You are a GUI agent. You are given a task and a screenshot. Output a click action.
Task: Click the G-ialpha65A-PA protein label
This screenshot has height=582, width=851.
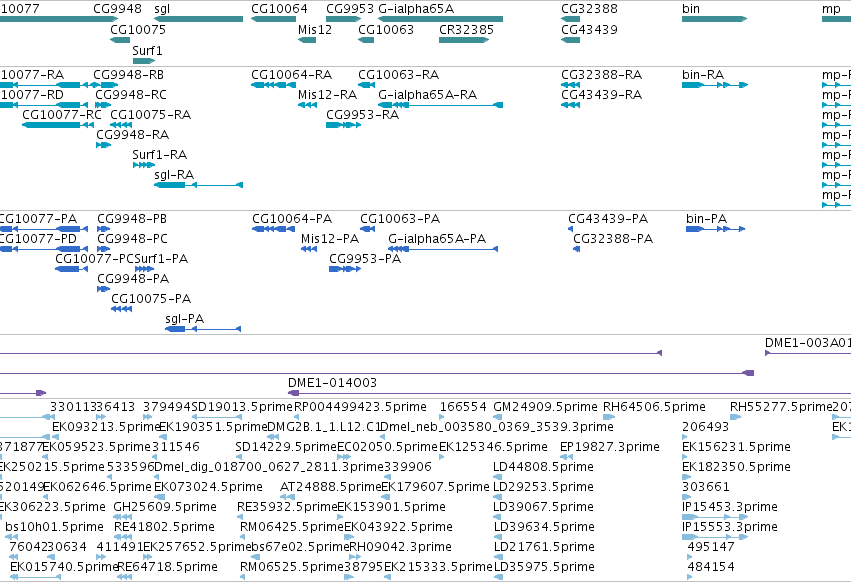point(437,239)
